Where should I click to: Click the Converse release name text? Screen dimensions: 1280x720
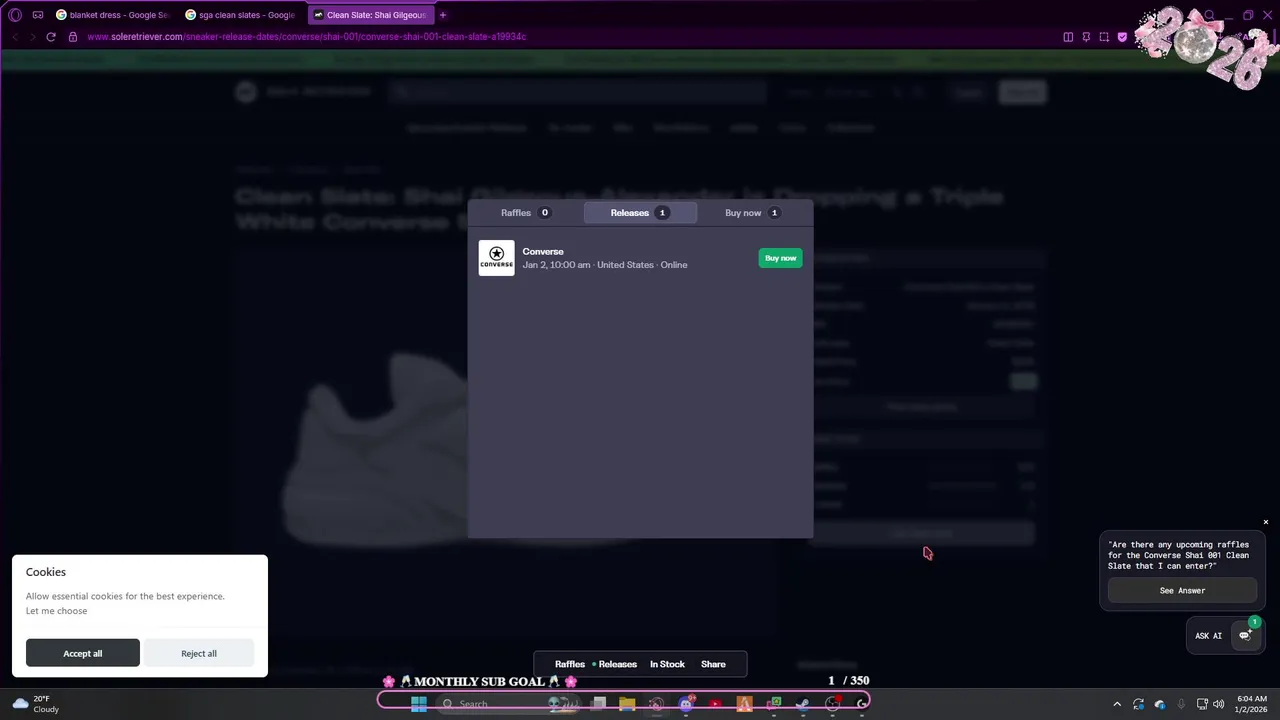(543, 252)
